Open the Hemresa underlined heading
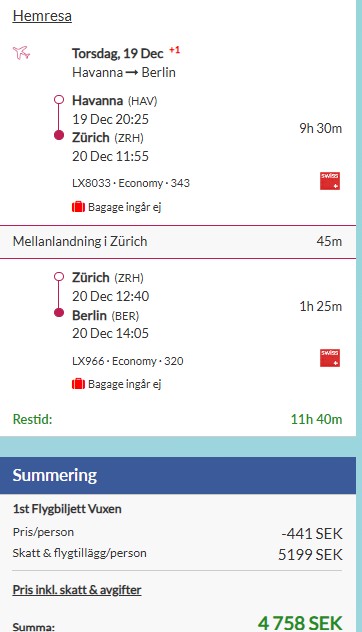This screenshot has height=632, width=362. [42, 16]
